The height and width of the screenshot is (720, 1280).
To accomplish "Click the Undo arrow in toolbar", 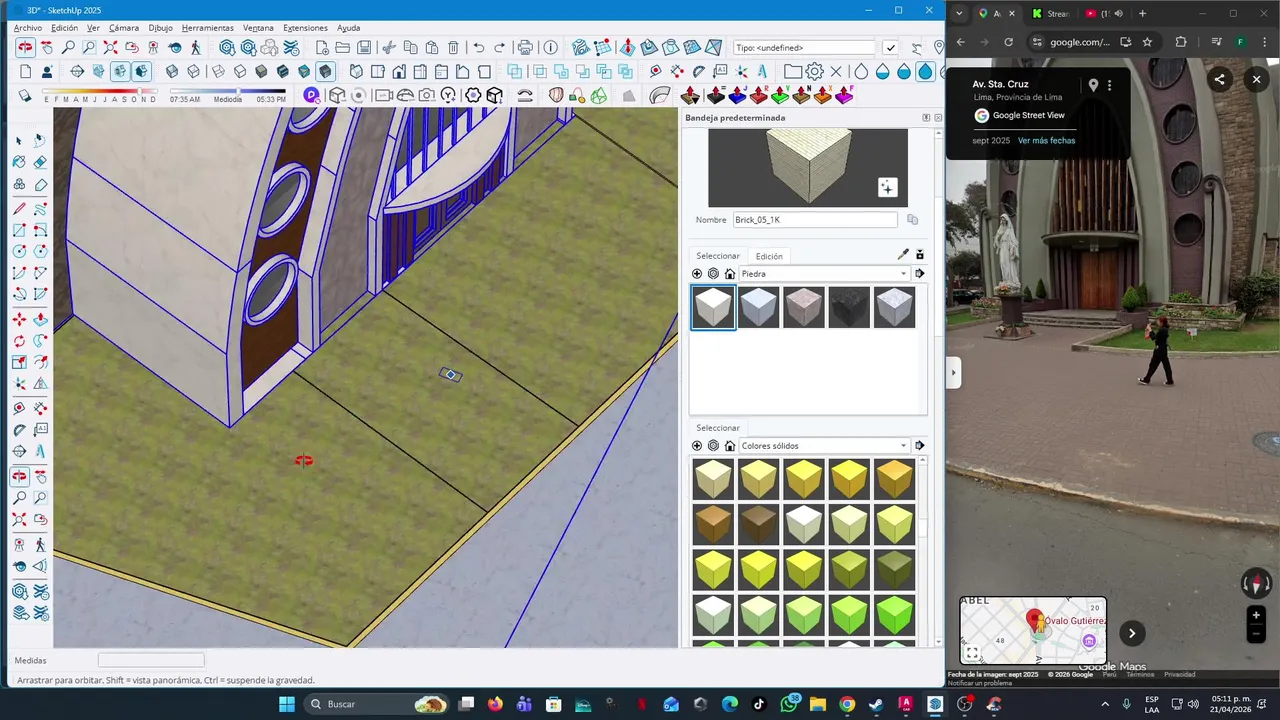I will pyautogui.click(x=479, y=47).
